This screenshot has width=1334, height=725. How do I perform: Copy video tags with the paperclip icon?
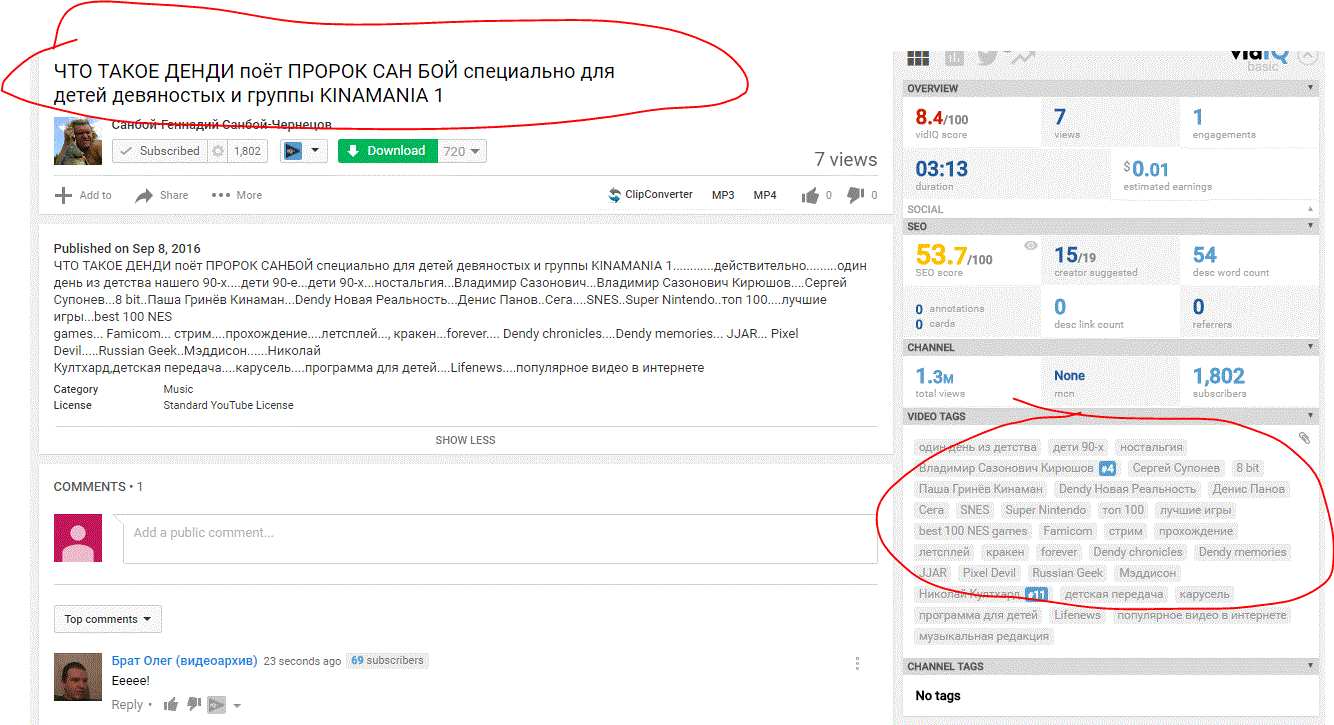click(x=1304, y=438)
